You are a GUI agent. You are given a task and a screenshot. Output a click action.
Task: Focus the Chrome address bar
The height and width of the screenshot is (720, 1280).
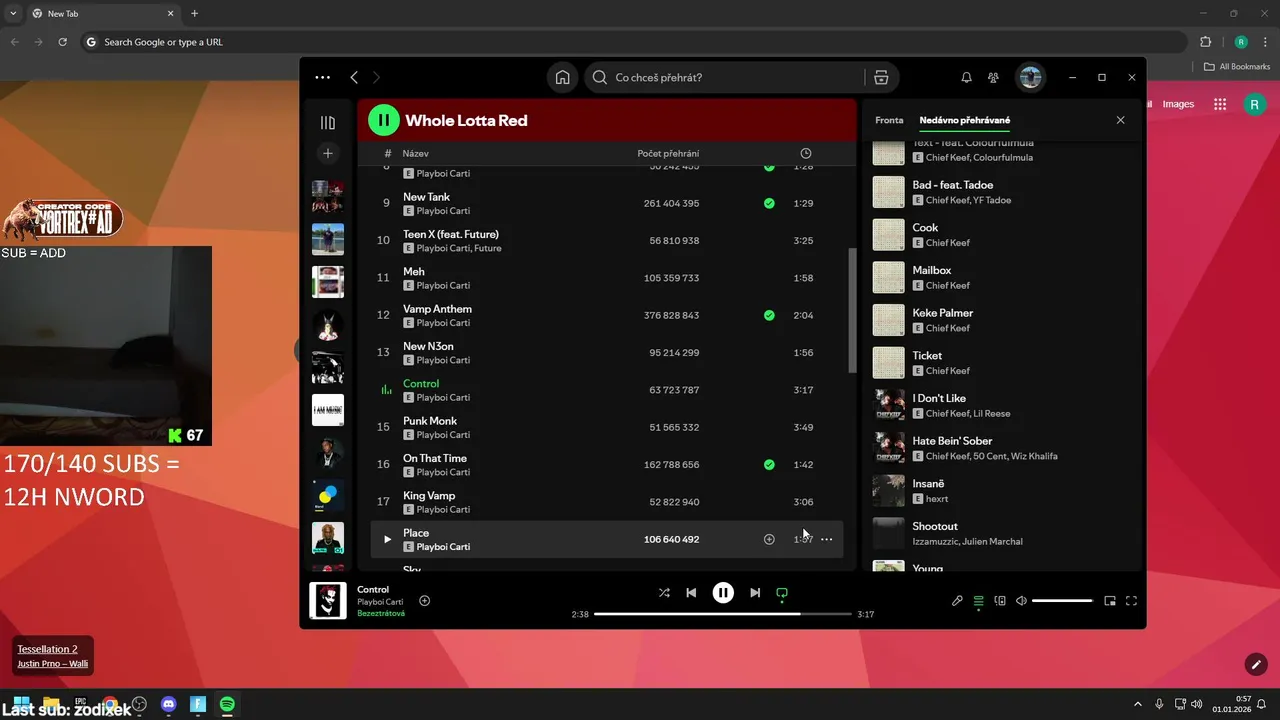[634, 42]
